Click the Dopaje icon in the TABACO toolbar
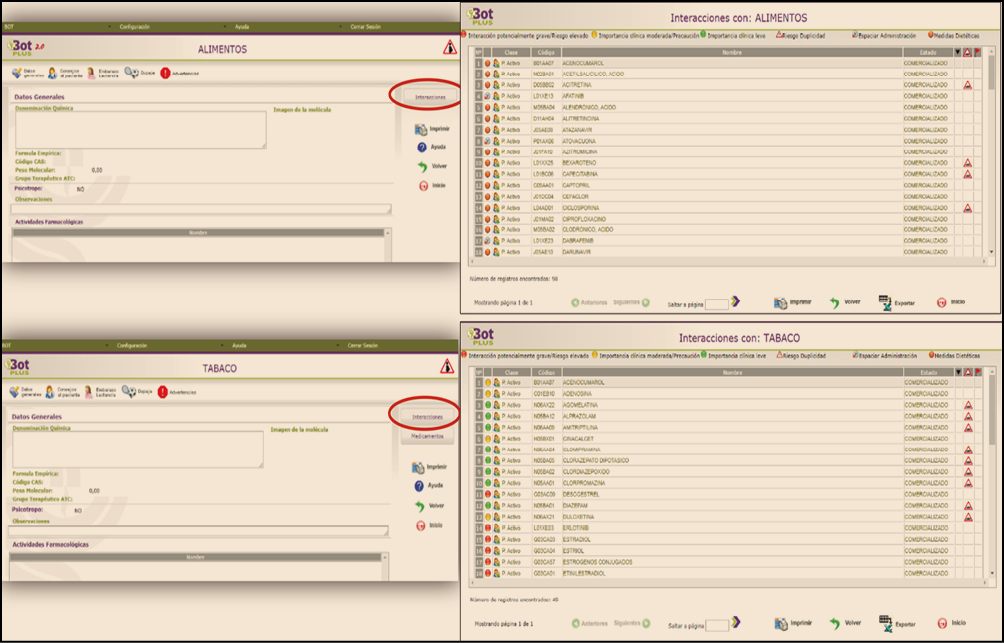The image size is (1004, 643). (x=129, y=391)
